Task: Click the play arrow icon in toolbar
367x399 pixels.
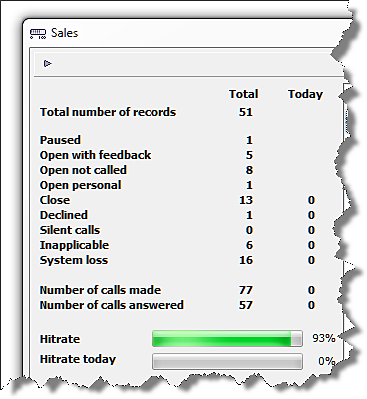Action: tap(48, 63)
